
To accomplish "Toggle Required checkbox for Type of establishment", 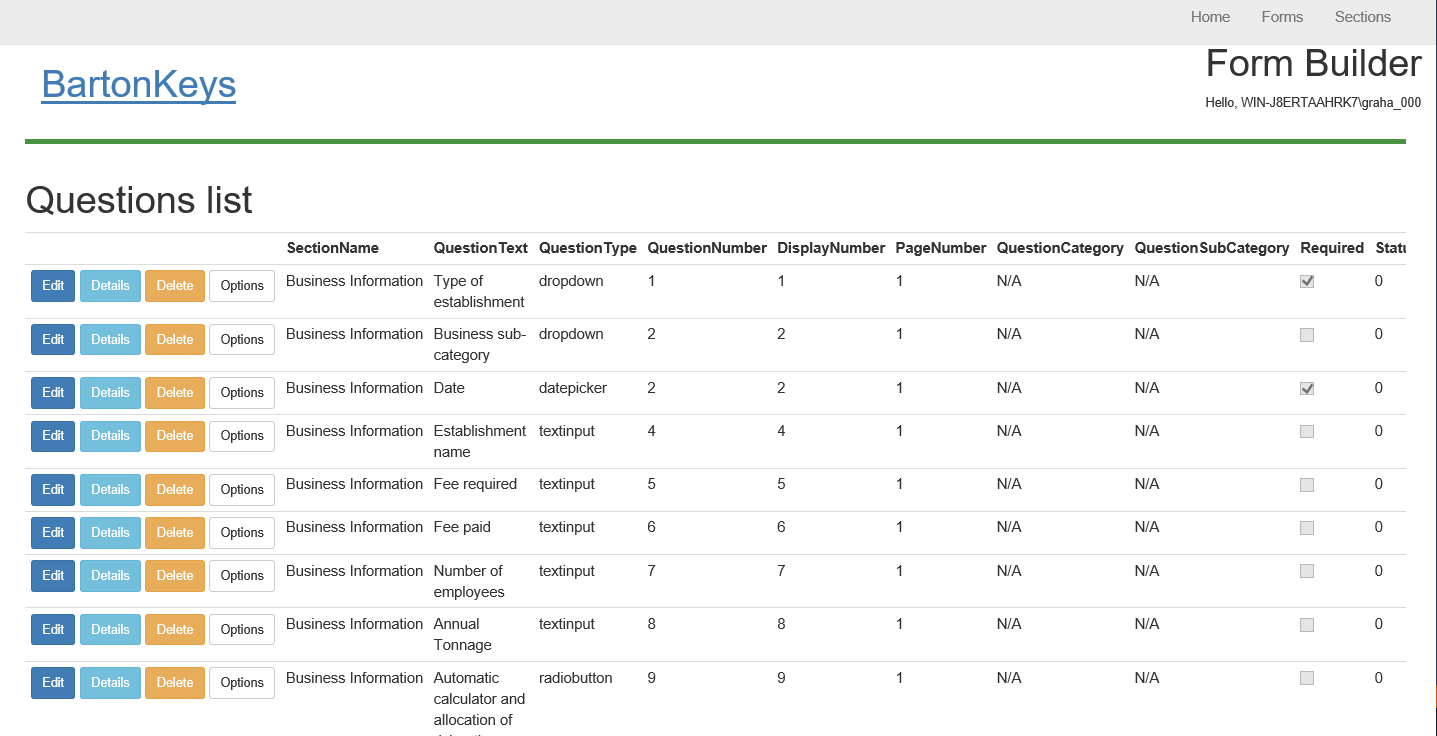I will click(1306, 282).
